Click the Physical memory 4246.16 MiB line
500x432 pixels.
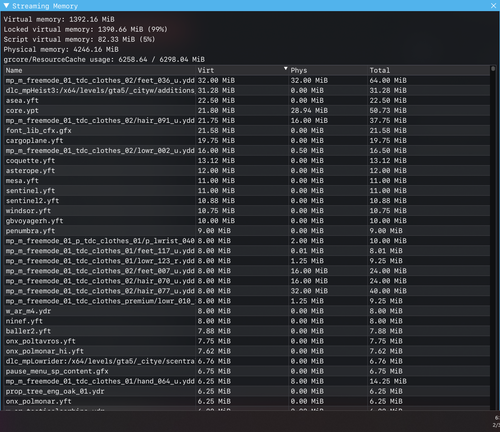tap(61, 49)
